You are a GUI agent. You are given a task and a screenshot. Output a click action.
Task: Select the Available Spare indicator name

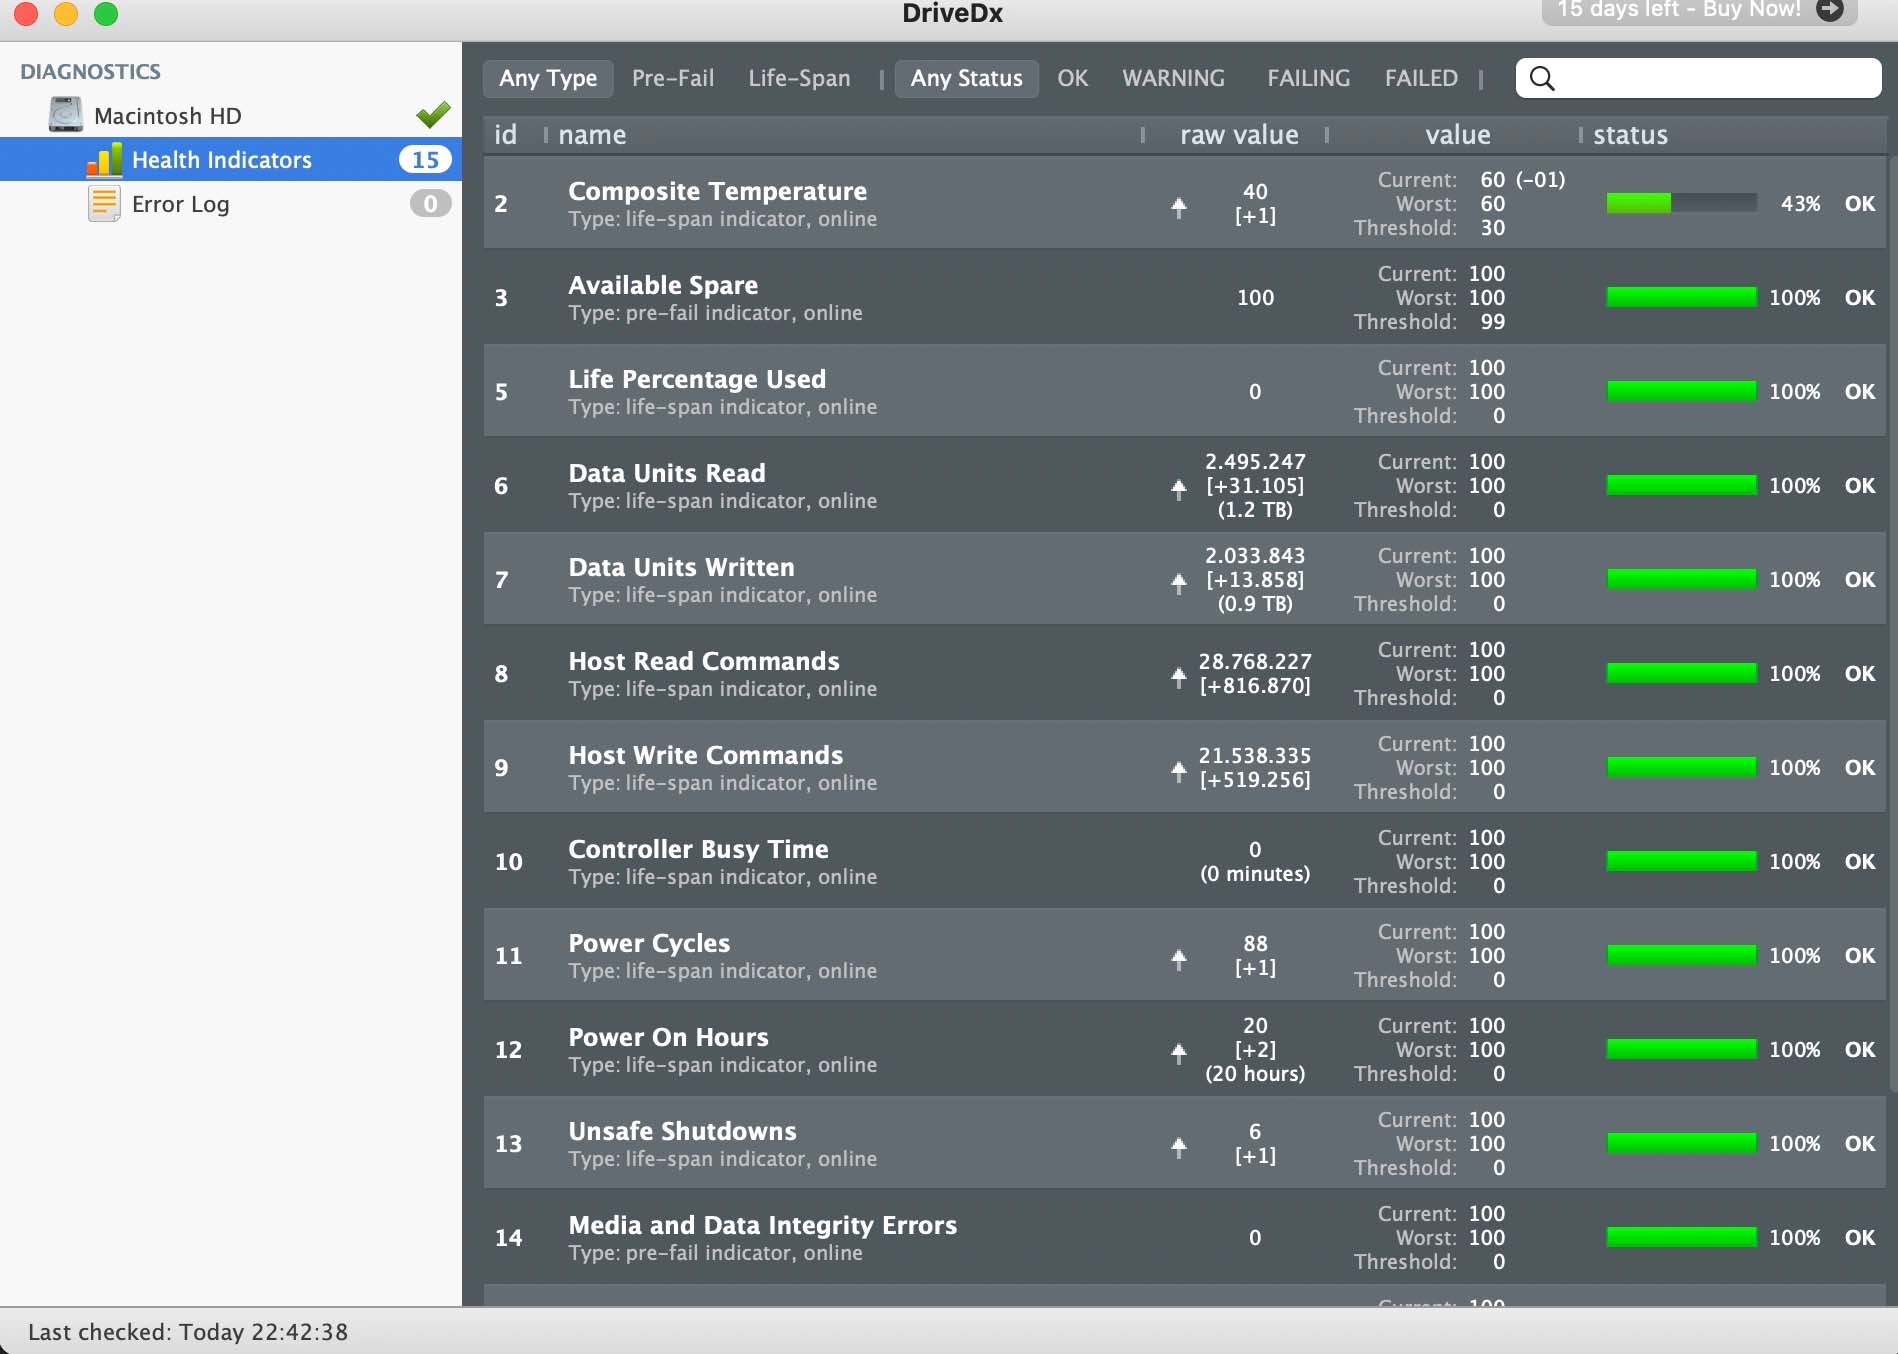point(663,285)
